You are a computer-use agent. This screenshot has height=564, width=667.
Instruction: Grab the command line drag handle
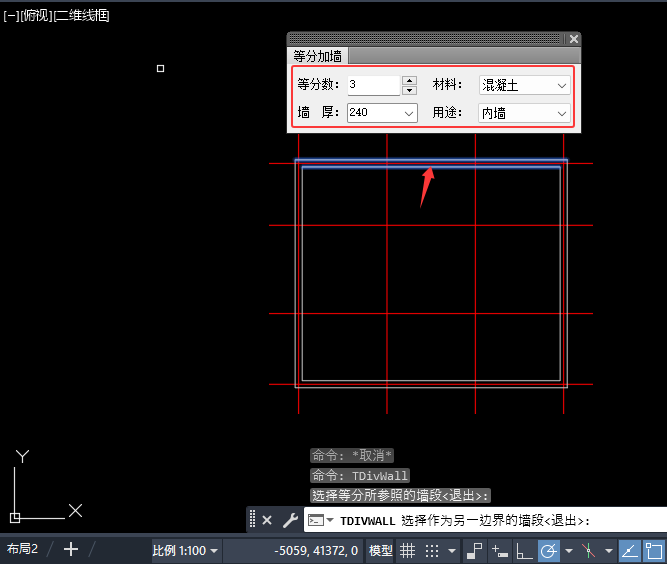point(252,519)
